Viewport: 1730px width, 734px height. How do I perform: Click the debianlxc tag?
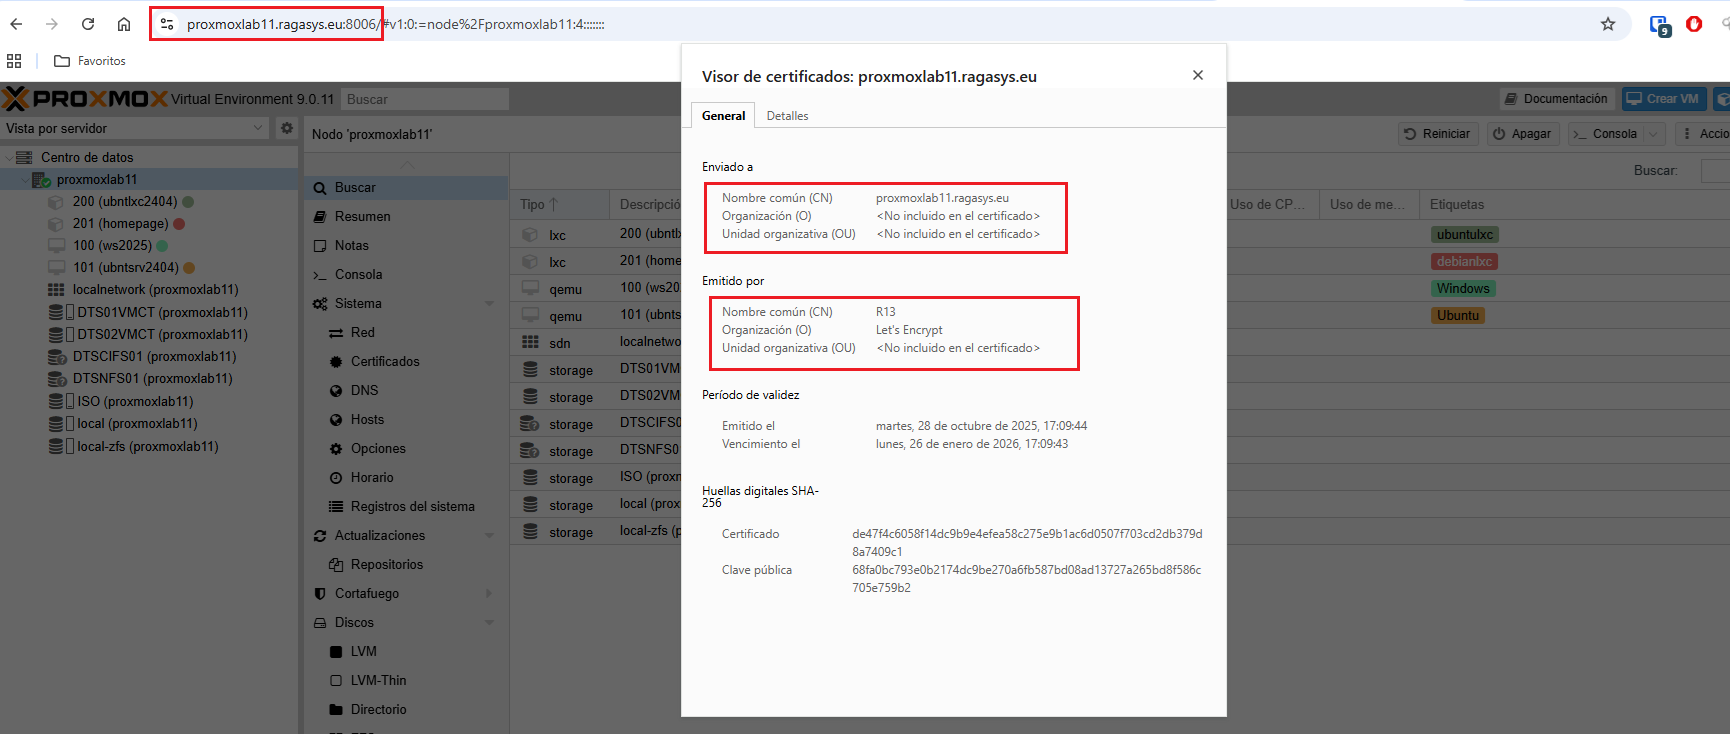[1464, 262]
